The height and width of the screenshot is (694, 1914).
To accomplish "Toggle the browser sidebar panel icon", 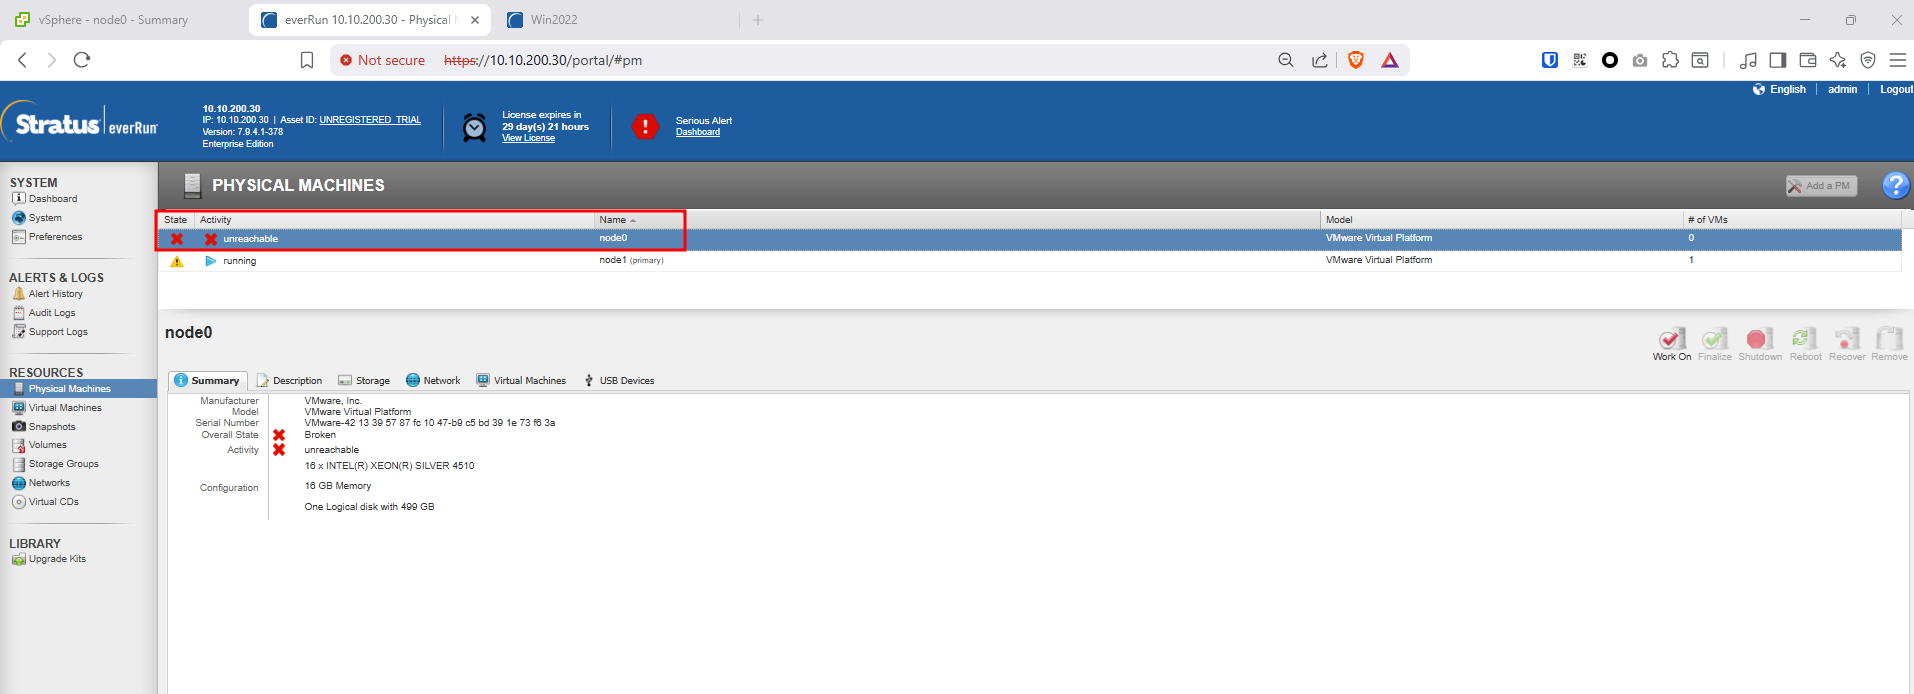I will [1777, 60].
